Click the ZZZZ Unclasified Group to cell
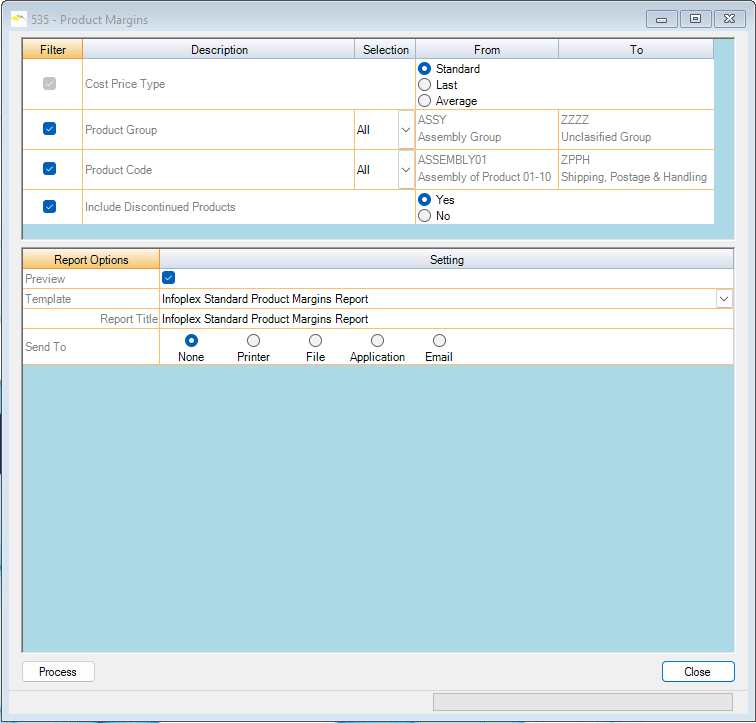 coord(636,130)
